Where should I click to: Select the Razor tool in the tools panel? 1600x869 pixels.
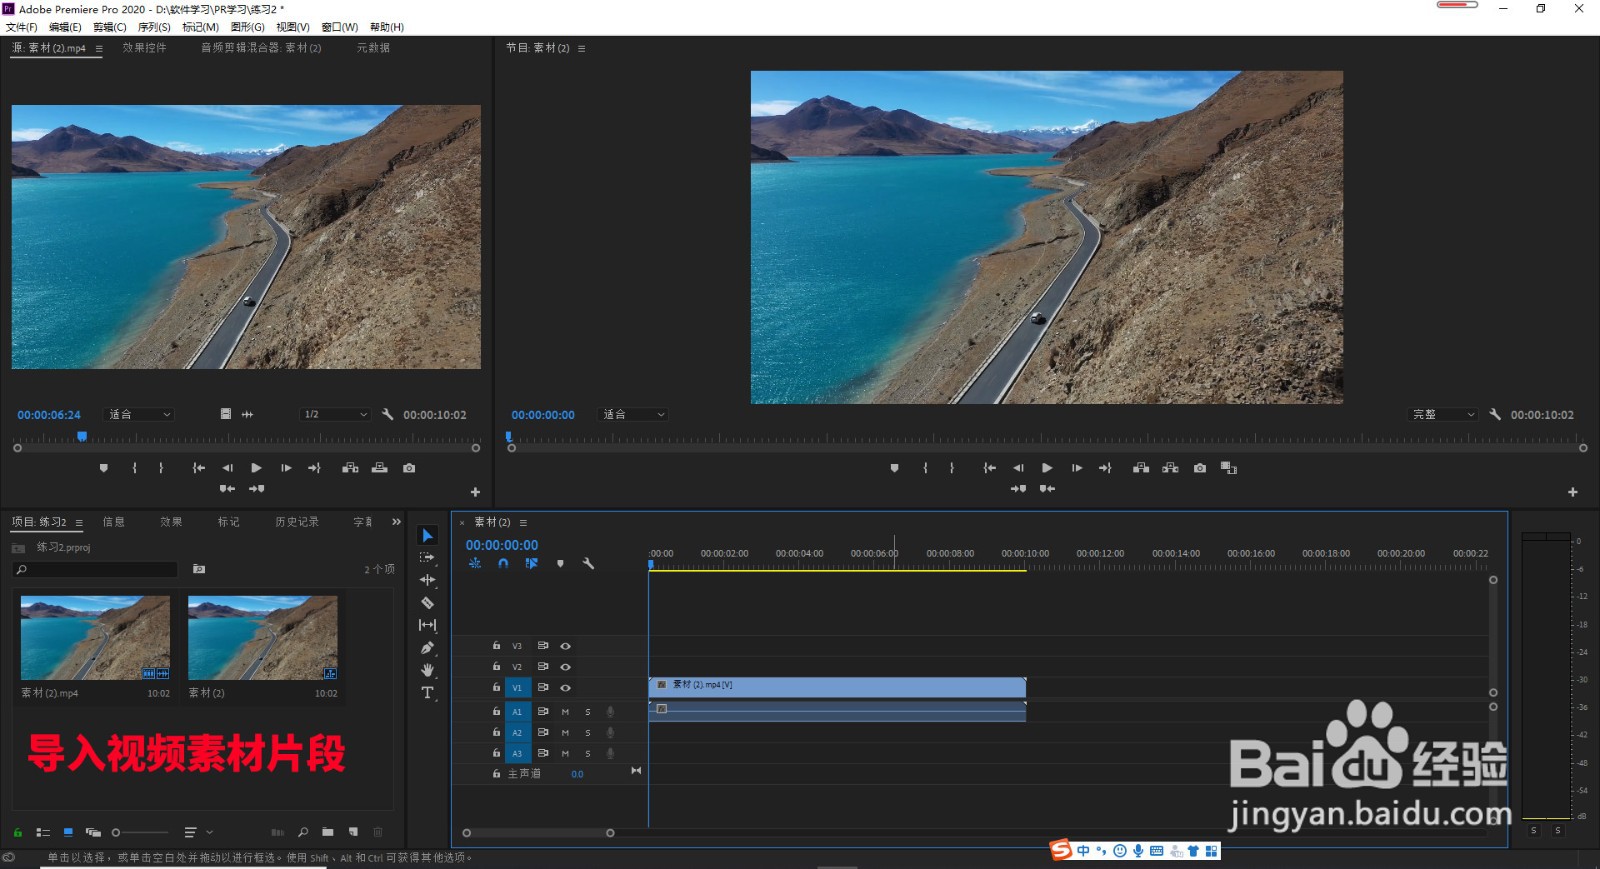pos(427,603)
